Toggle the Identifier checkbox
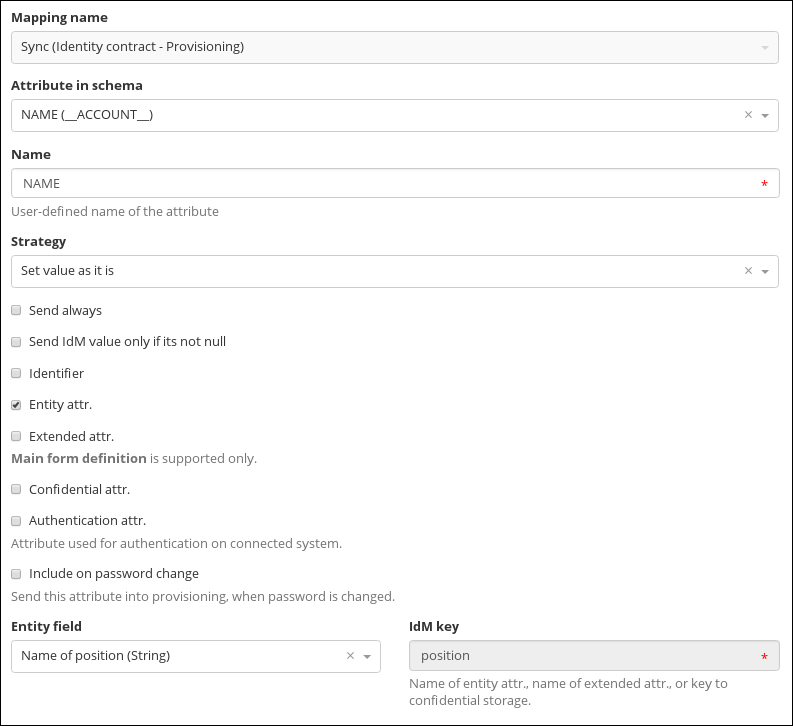Screen dimensions: 793x726 click(x=16, y=373)
